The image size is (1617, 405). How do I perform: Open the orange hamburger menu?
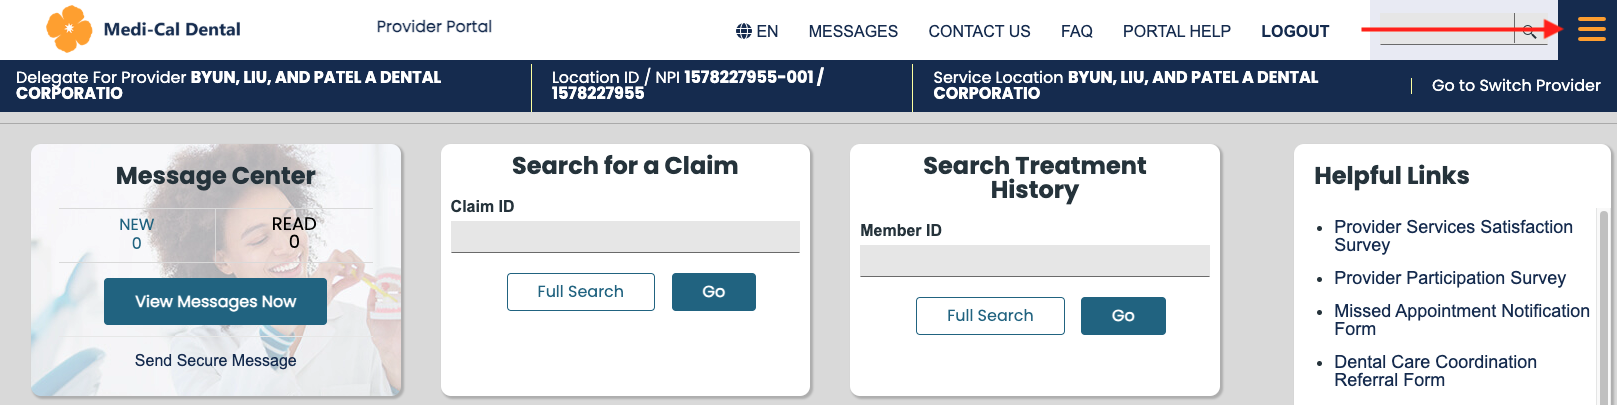(1591, 30)
